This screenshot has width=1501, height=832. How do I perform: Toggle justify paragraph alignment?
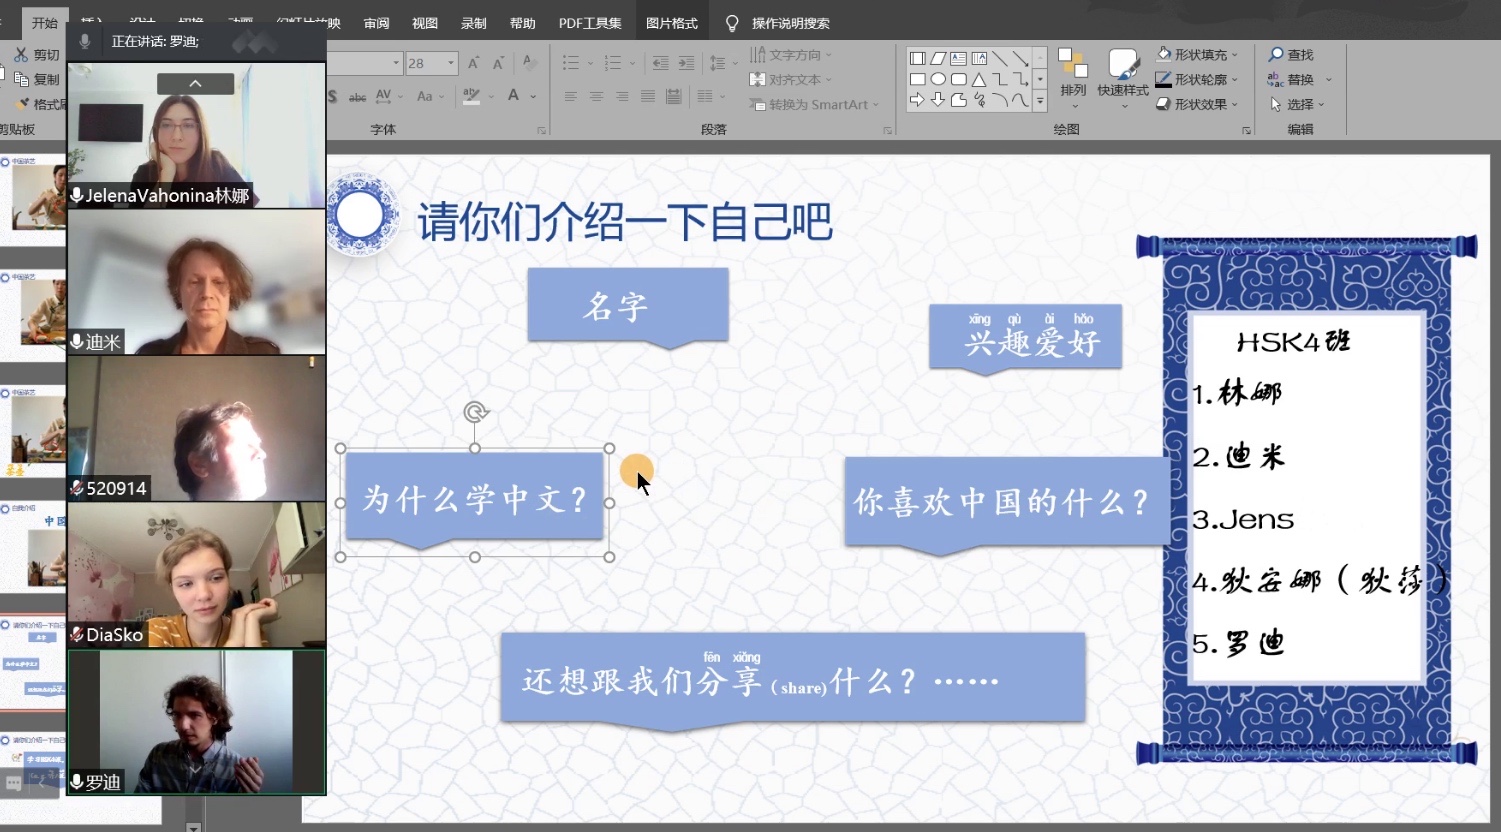click(648, 97)
